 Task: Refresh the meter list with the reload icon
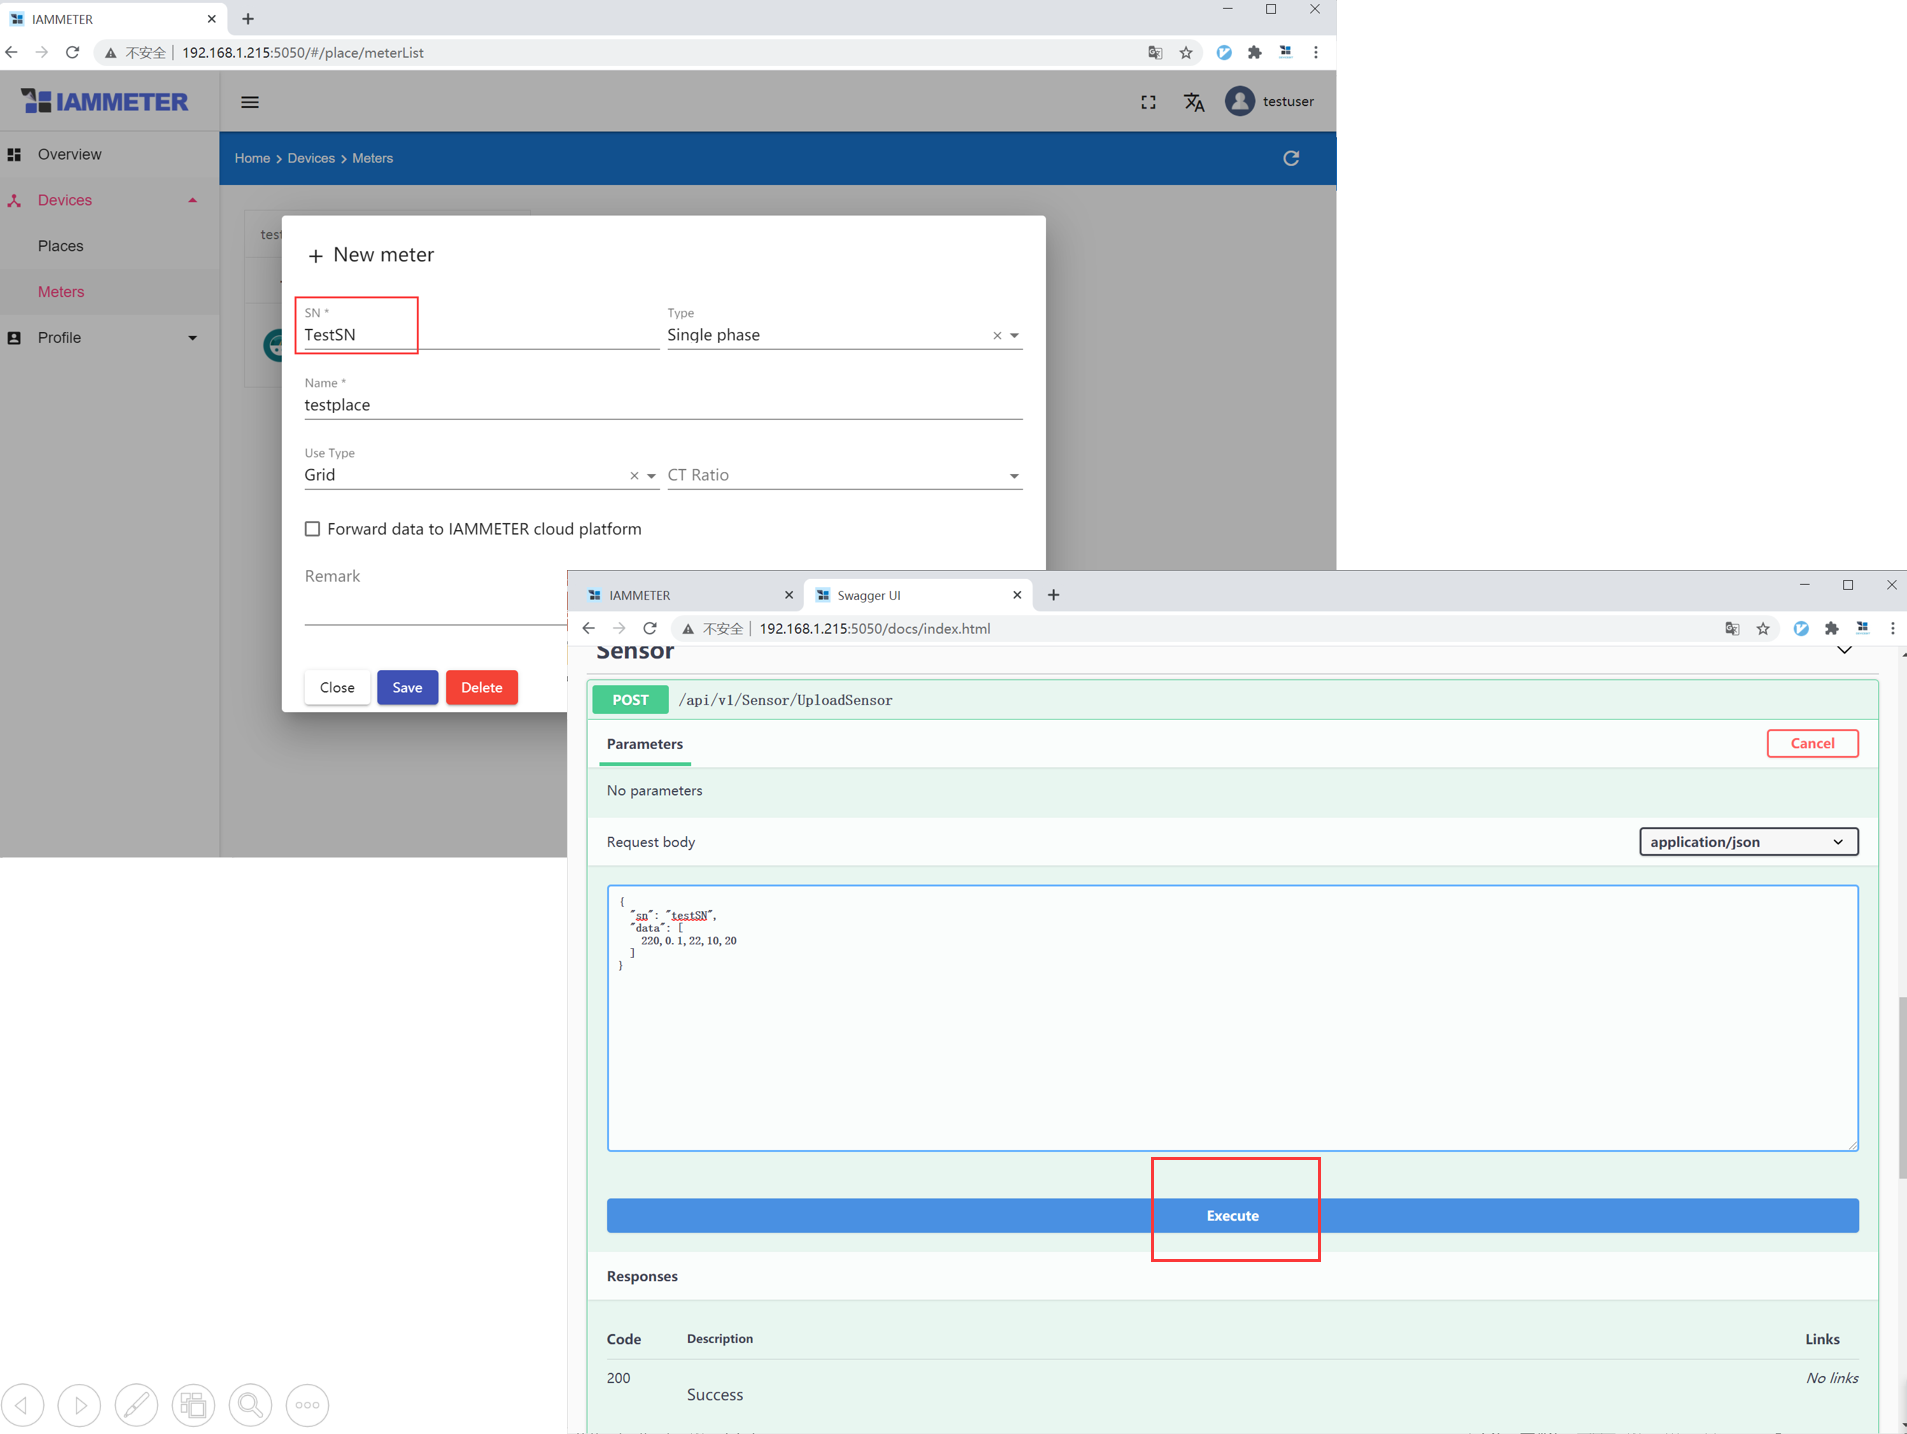1290,158
